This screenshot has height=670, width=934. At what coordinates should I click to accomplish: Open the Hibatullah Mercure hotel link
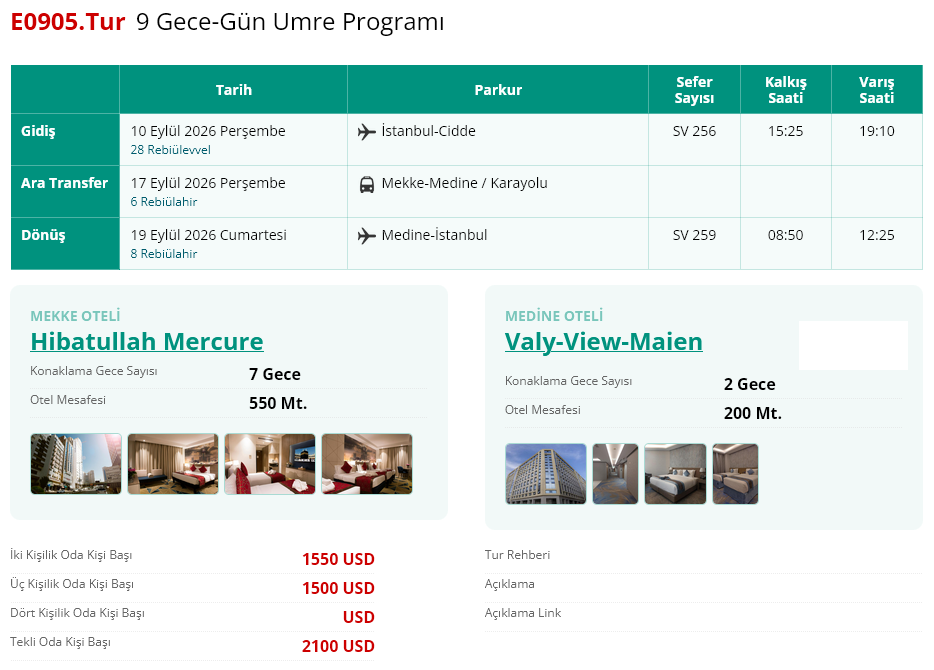coord(147,341)
